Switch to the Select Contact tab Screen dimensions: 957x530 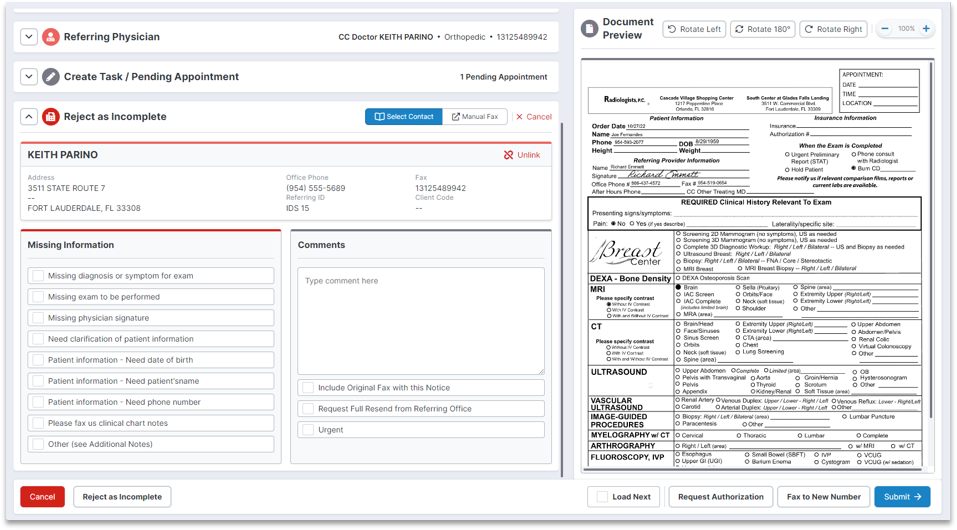[403, 117]
